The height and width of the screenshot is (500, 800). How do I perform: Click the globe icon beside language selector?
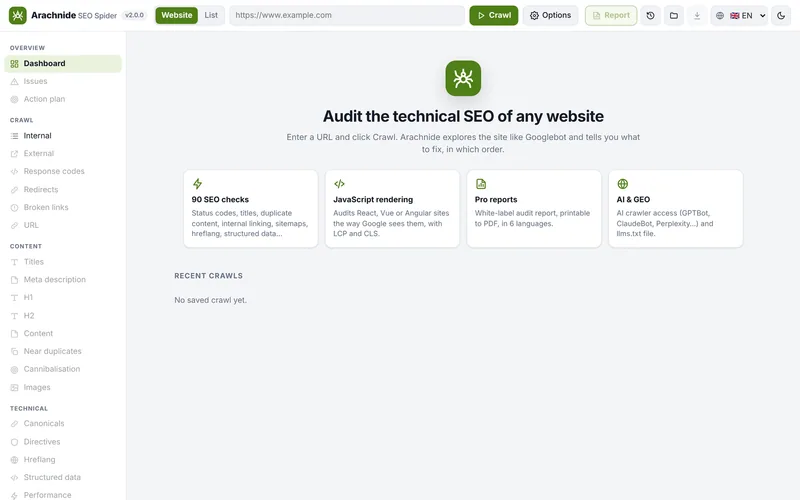pos(720,15)
